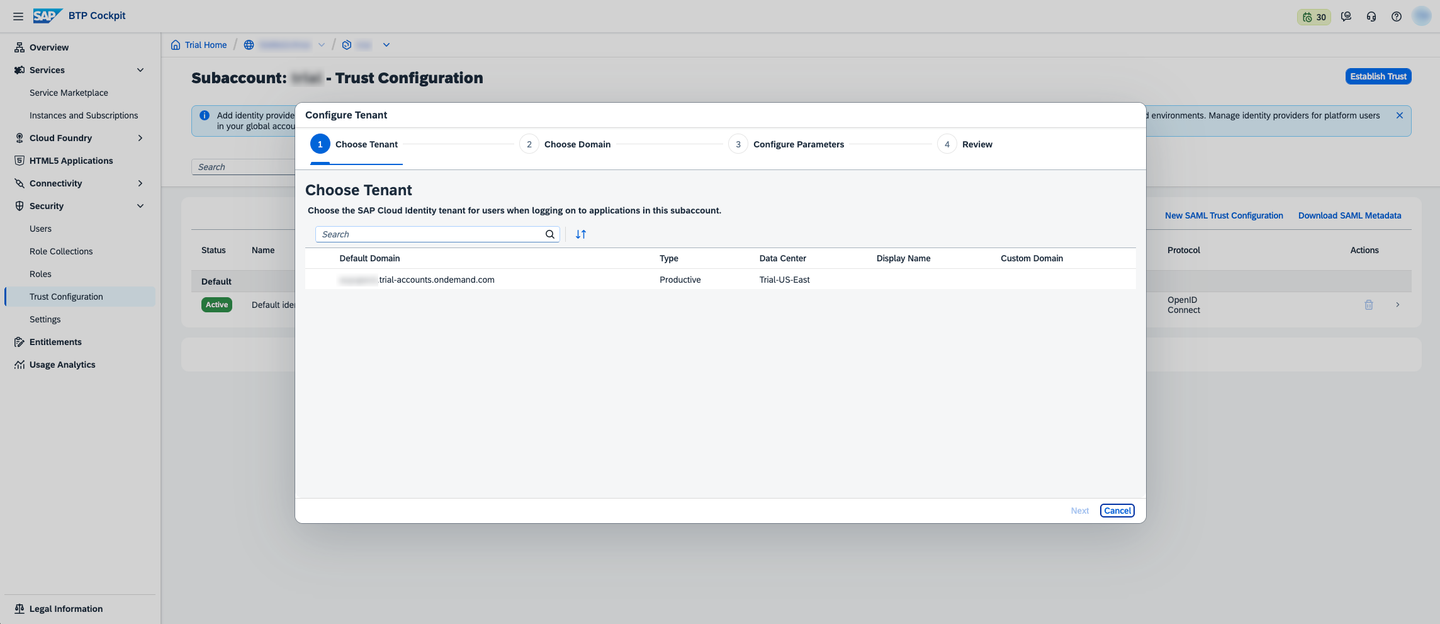This screenshot has height=624, width=1440.
Task: Open Users under Security
Action: 41,229
